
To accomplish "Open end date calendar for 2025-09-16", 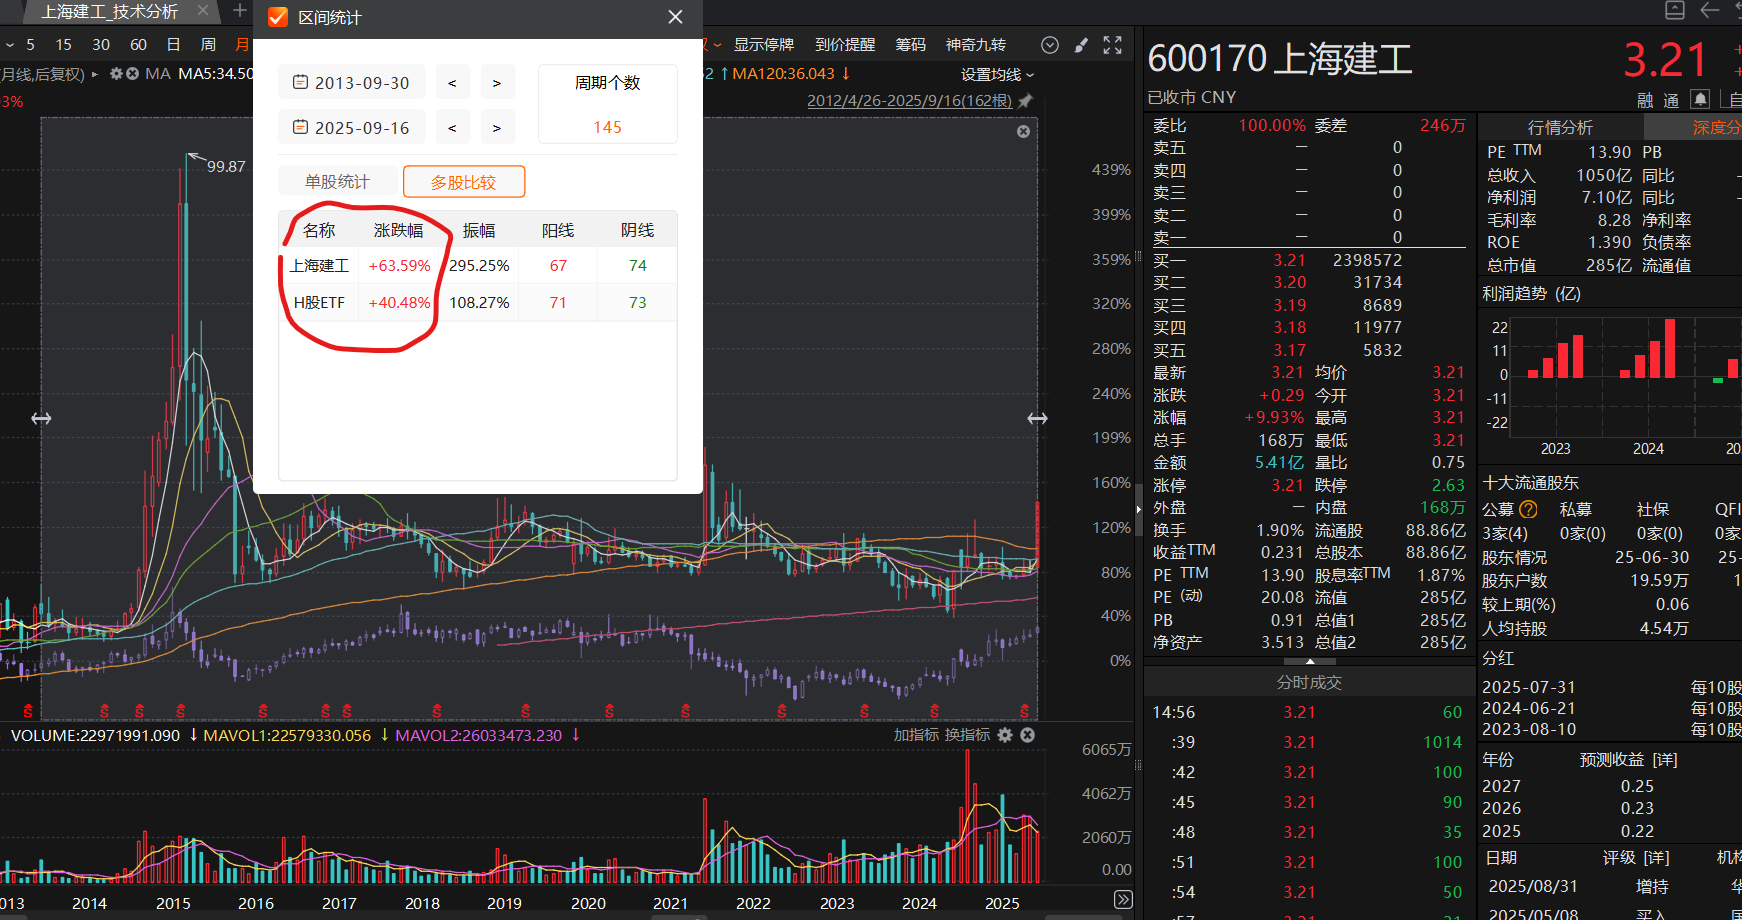I will coord(300,127).
